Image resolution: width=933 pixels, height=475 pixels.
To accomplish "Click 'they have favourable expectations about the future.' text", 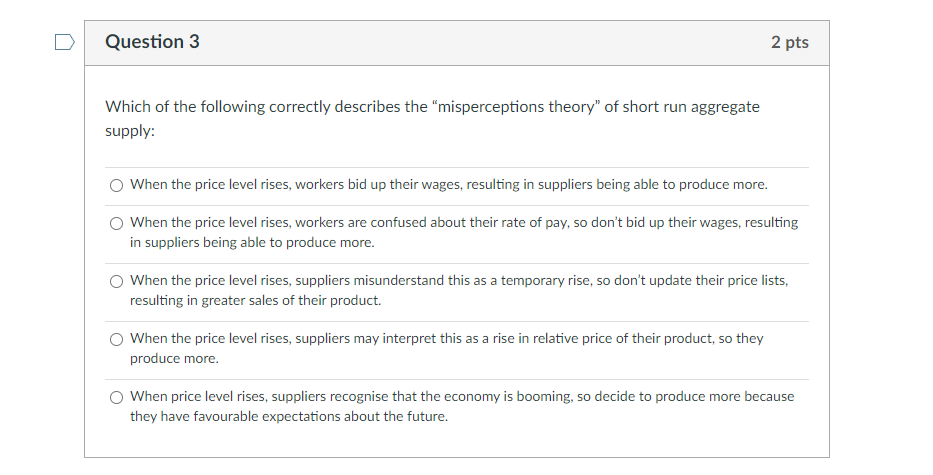I will pos(289,416).
